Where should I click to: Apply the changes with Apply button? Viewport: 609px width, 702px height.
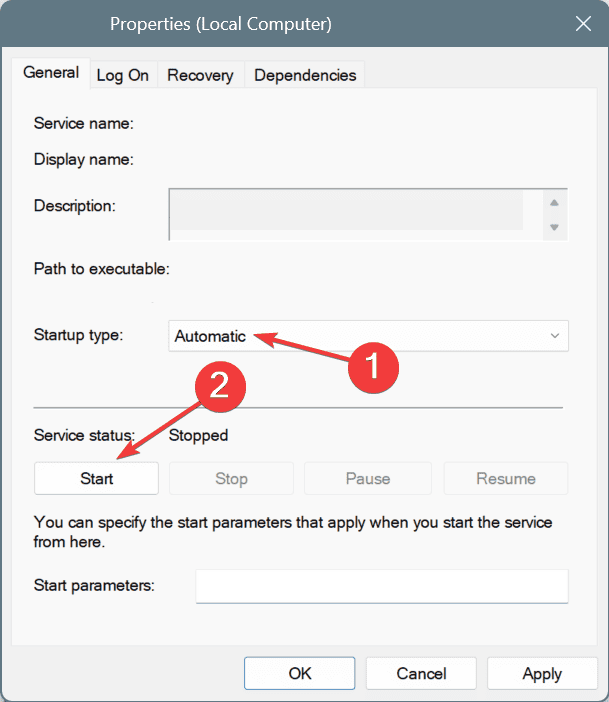pos(542,673)
